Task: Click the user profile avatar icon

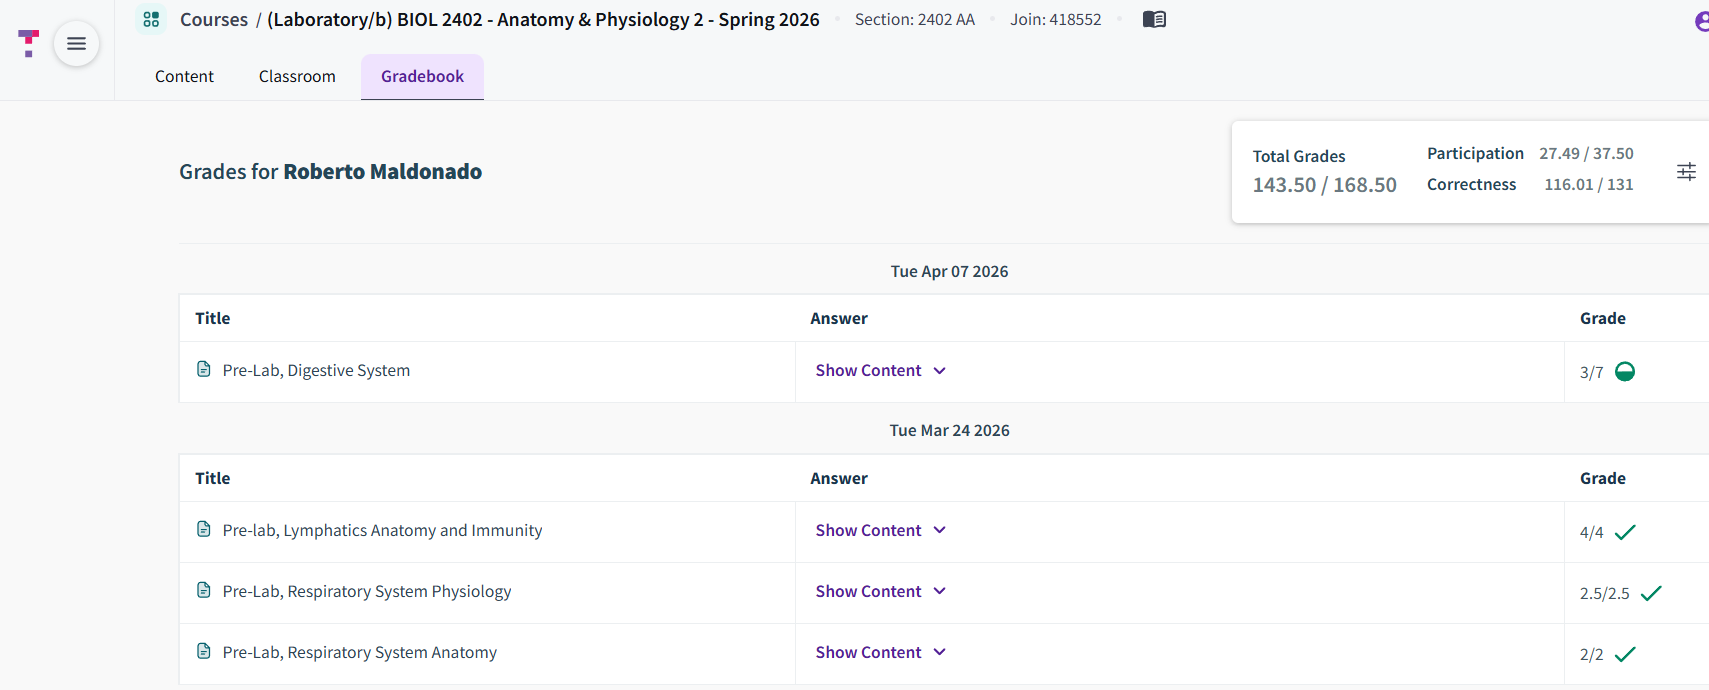Action: tap(1701, 21)
